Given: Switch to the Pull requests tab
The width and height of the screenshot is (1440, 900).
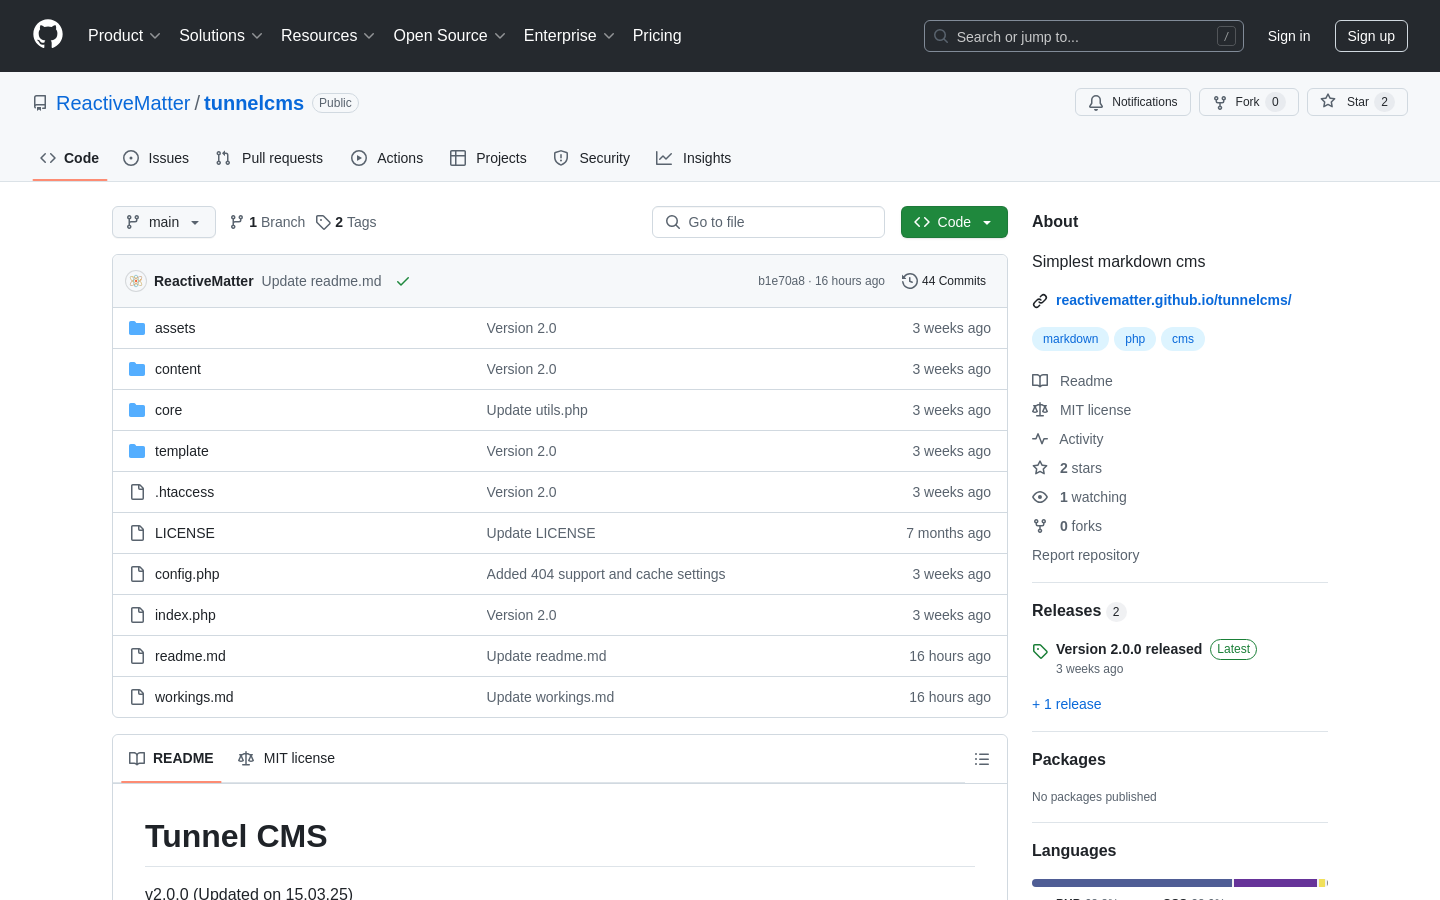Looking at the screenshot, I should [x=269, y=158].
